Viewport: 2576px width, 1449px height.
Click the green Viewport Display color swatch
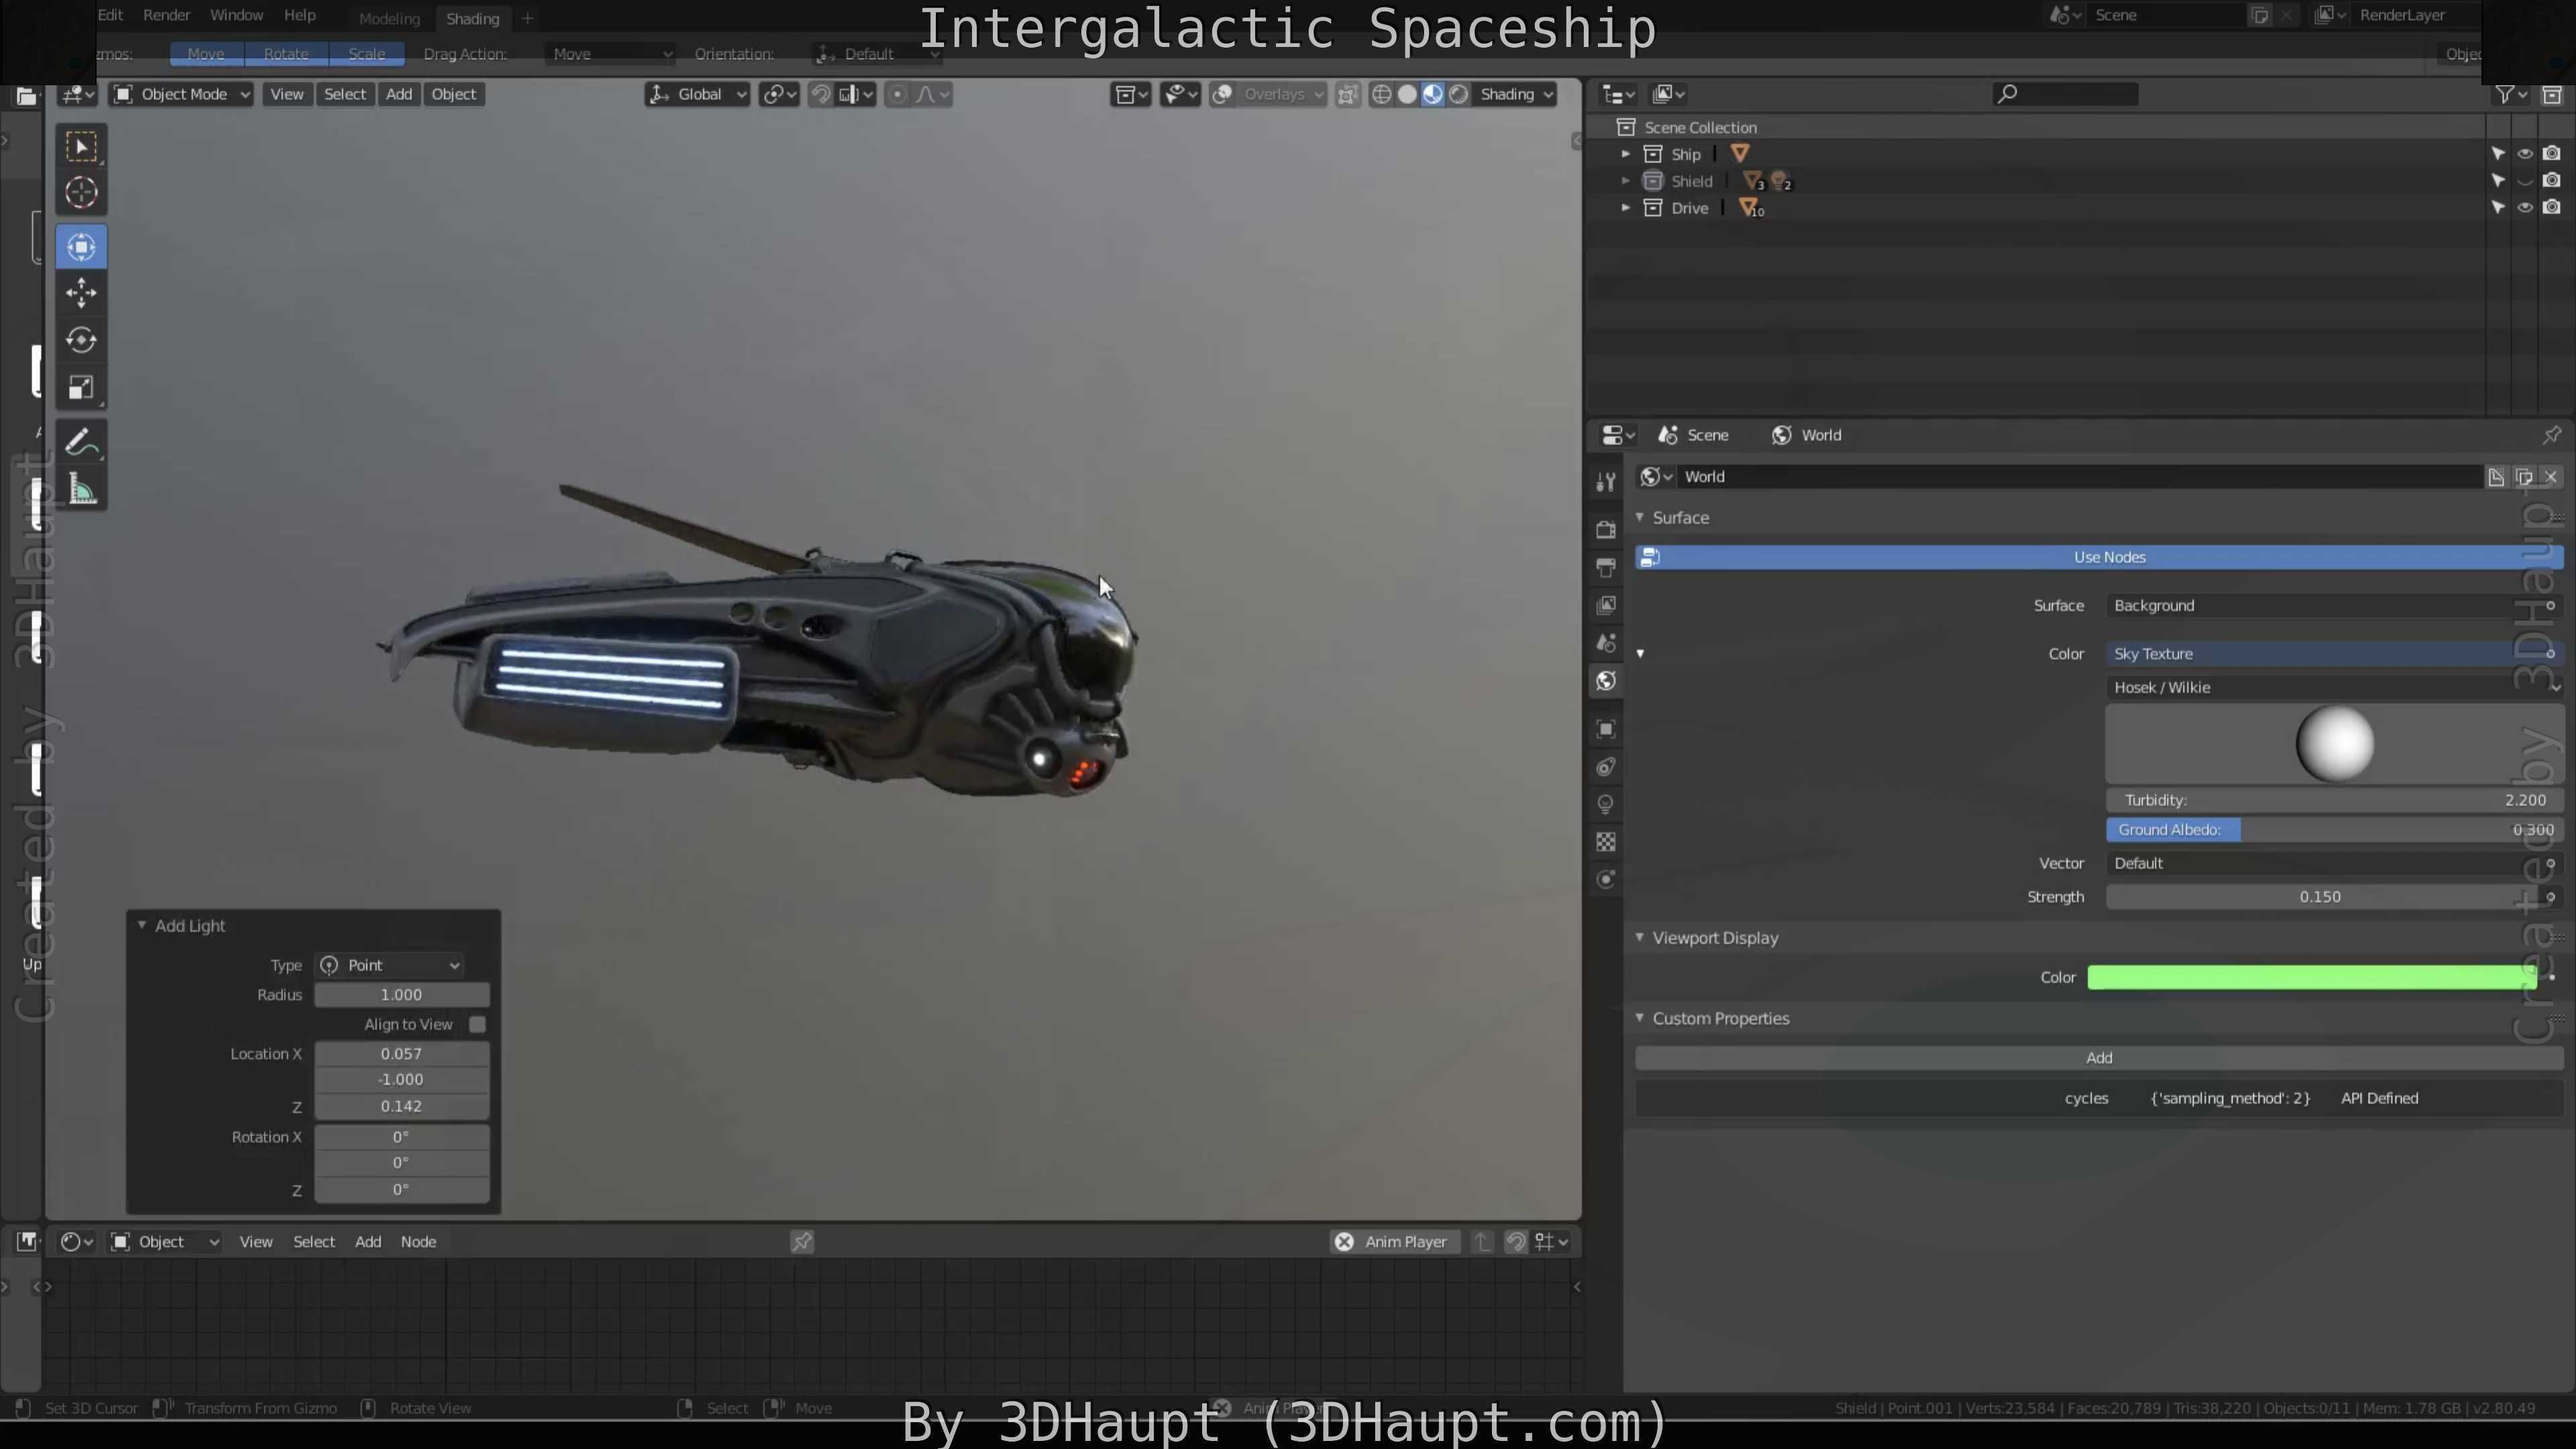(2310, 977)
